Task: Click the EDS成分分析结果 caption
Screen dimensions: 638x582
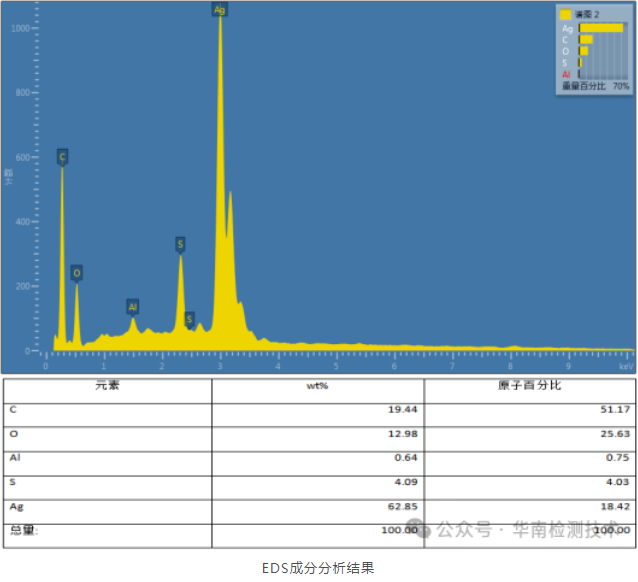Action: pos(318,568)
